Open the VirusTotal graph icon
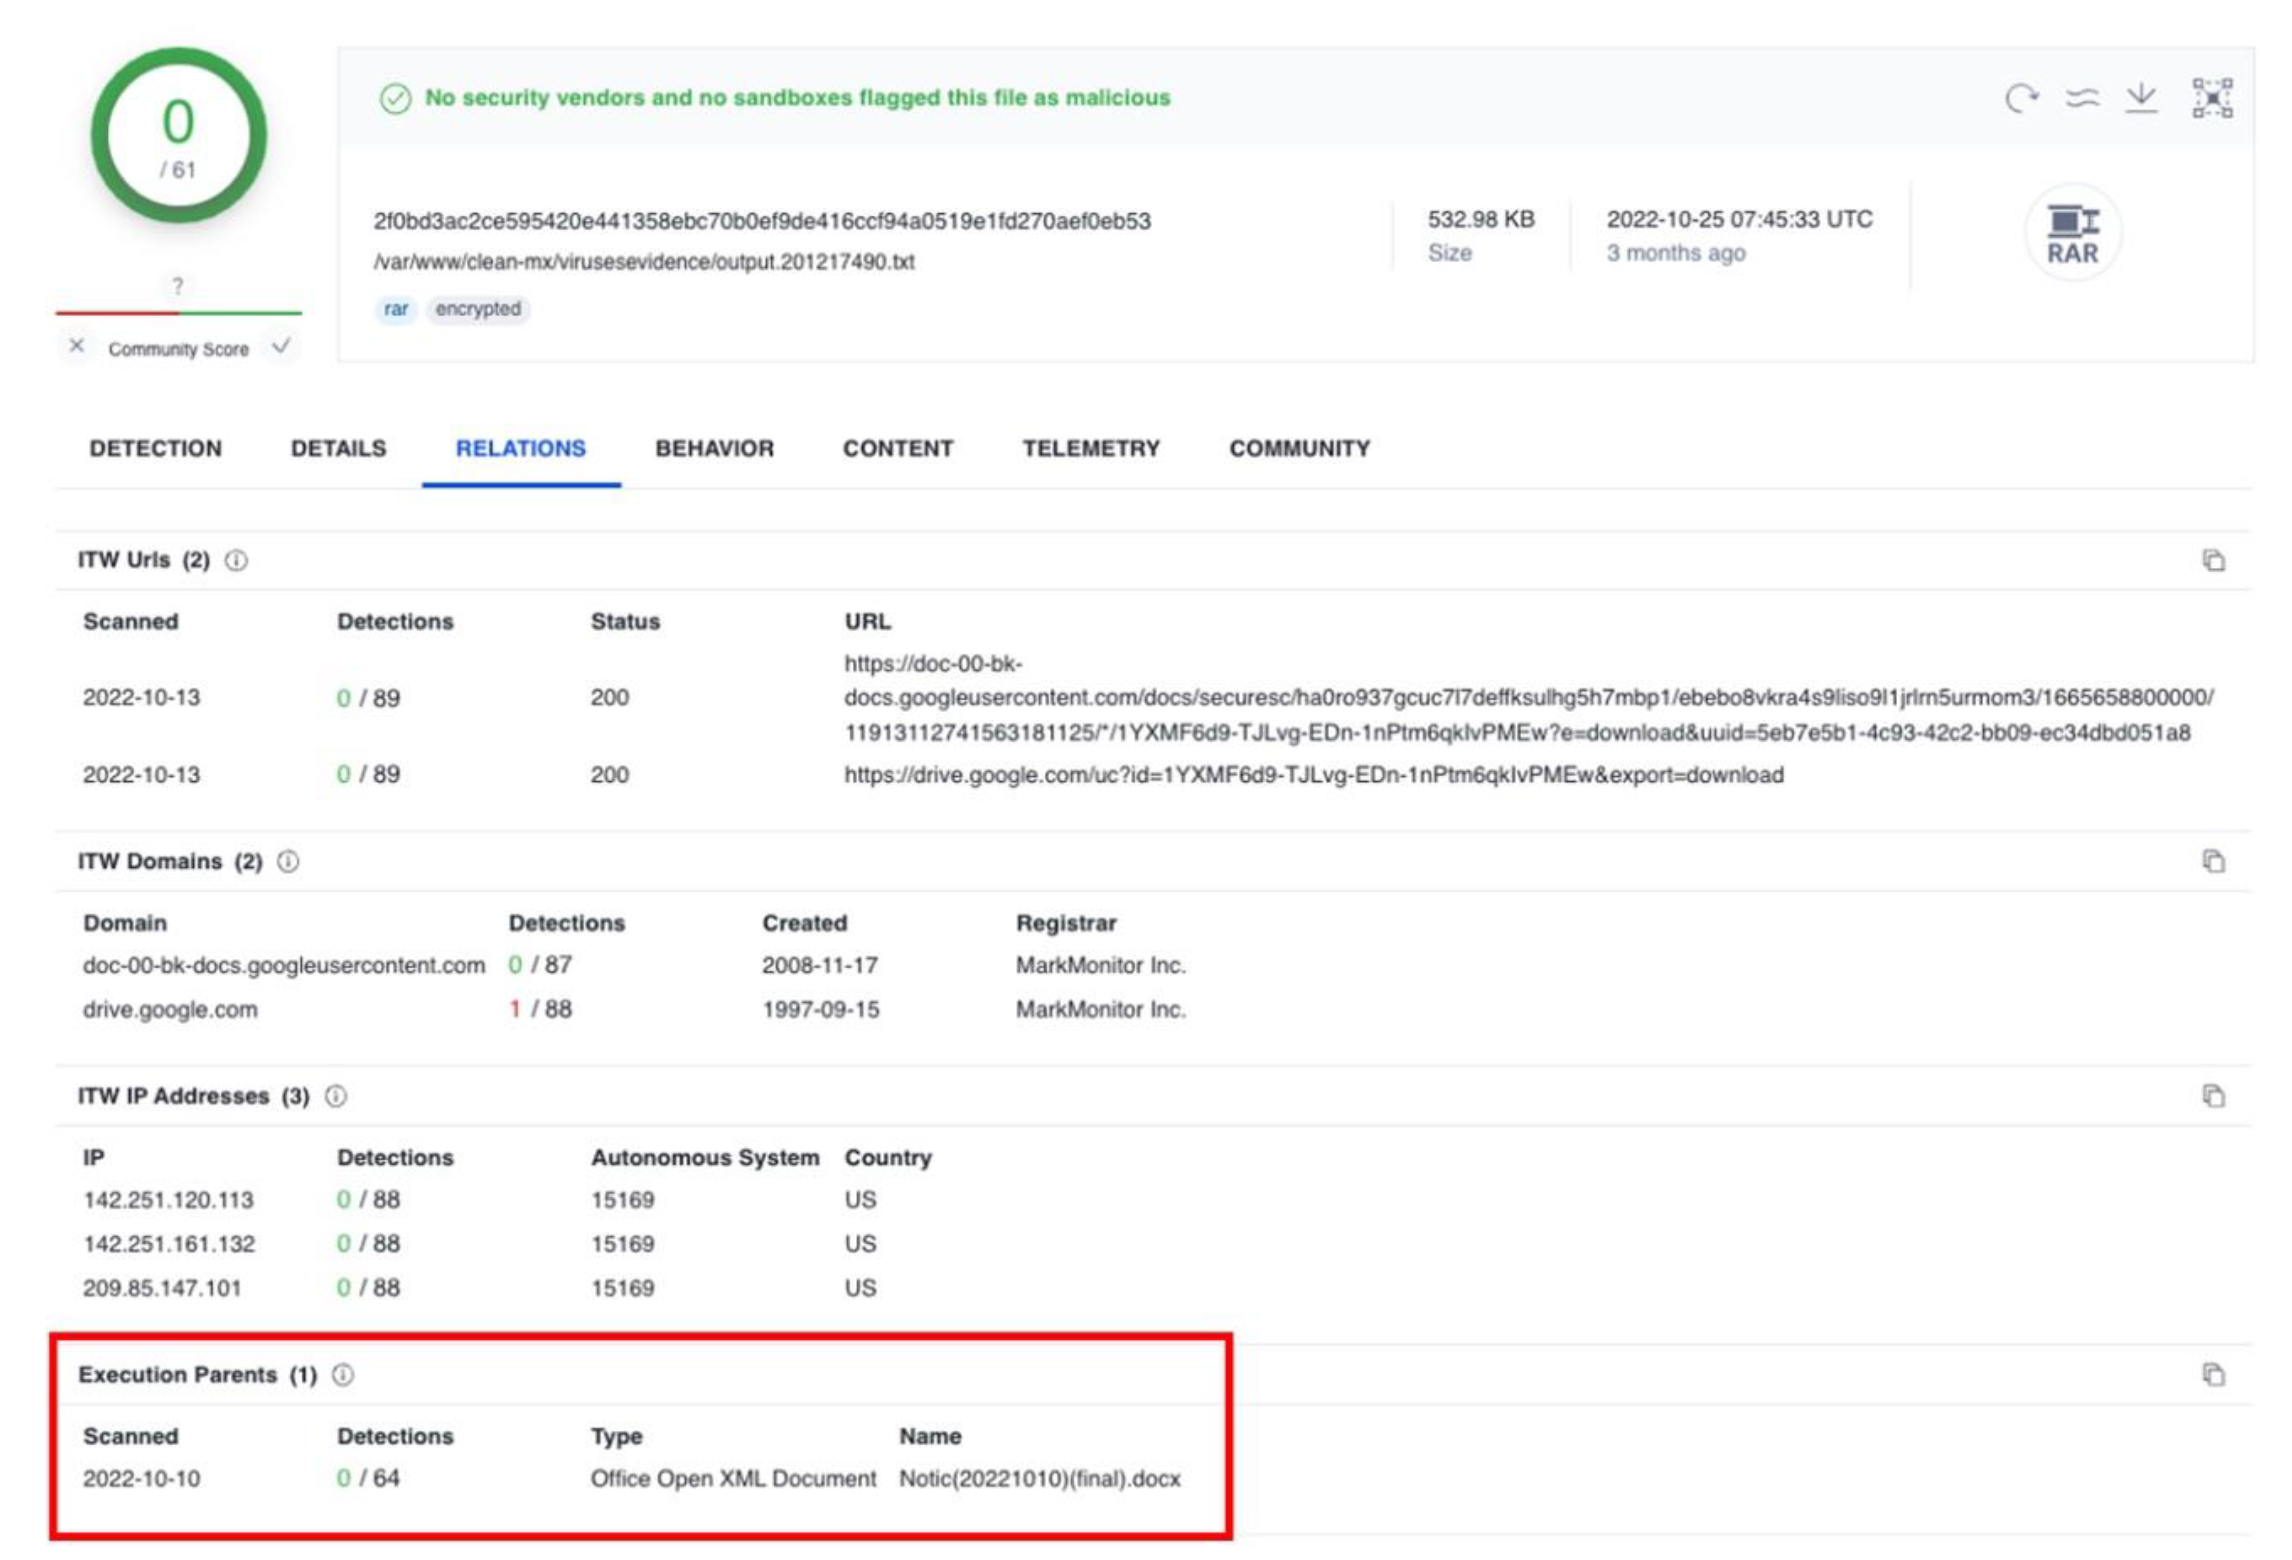 coord(2212,98)
